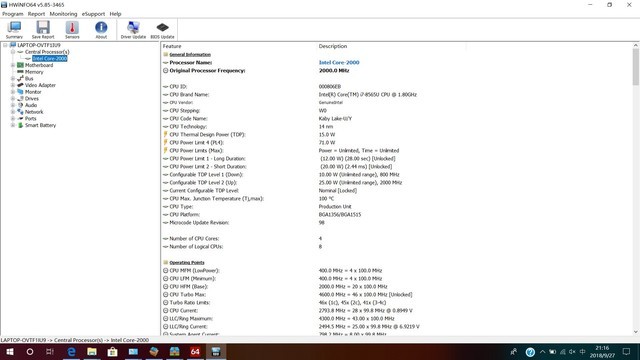The image size is (640, 360).
Task: Select the Memory tree item
Action: 34,72
